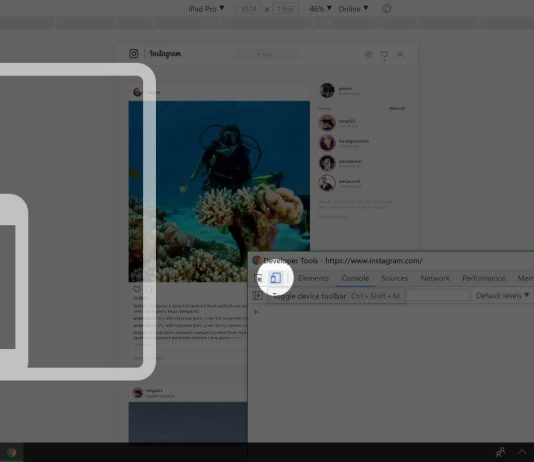Viewport: 534px width, 462px height.
Task: Click the console prompt chevron
Action: point(256,312)
